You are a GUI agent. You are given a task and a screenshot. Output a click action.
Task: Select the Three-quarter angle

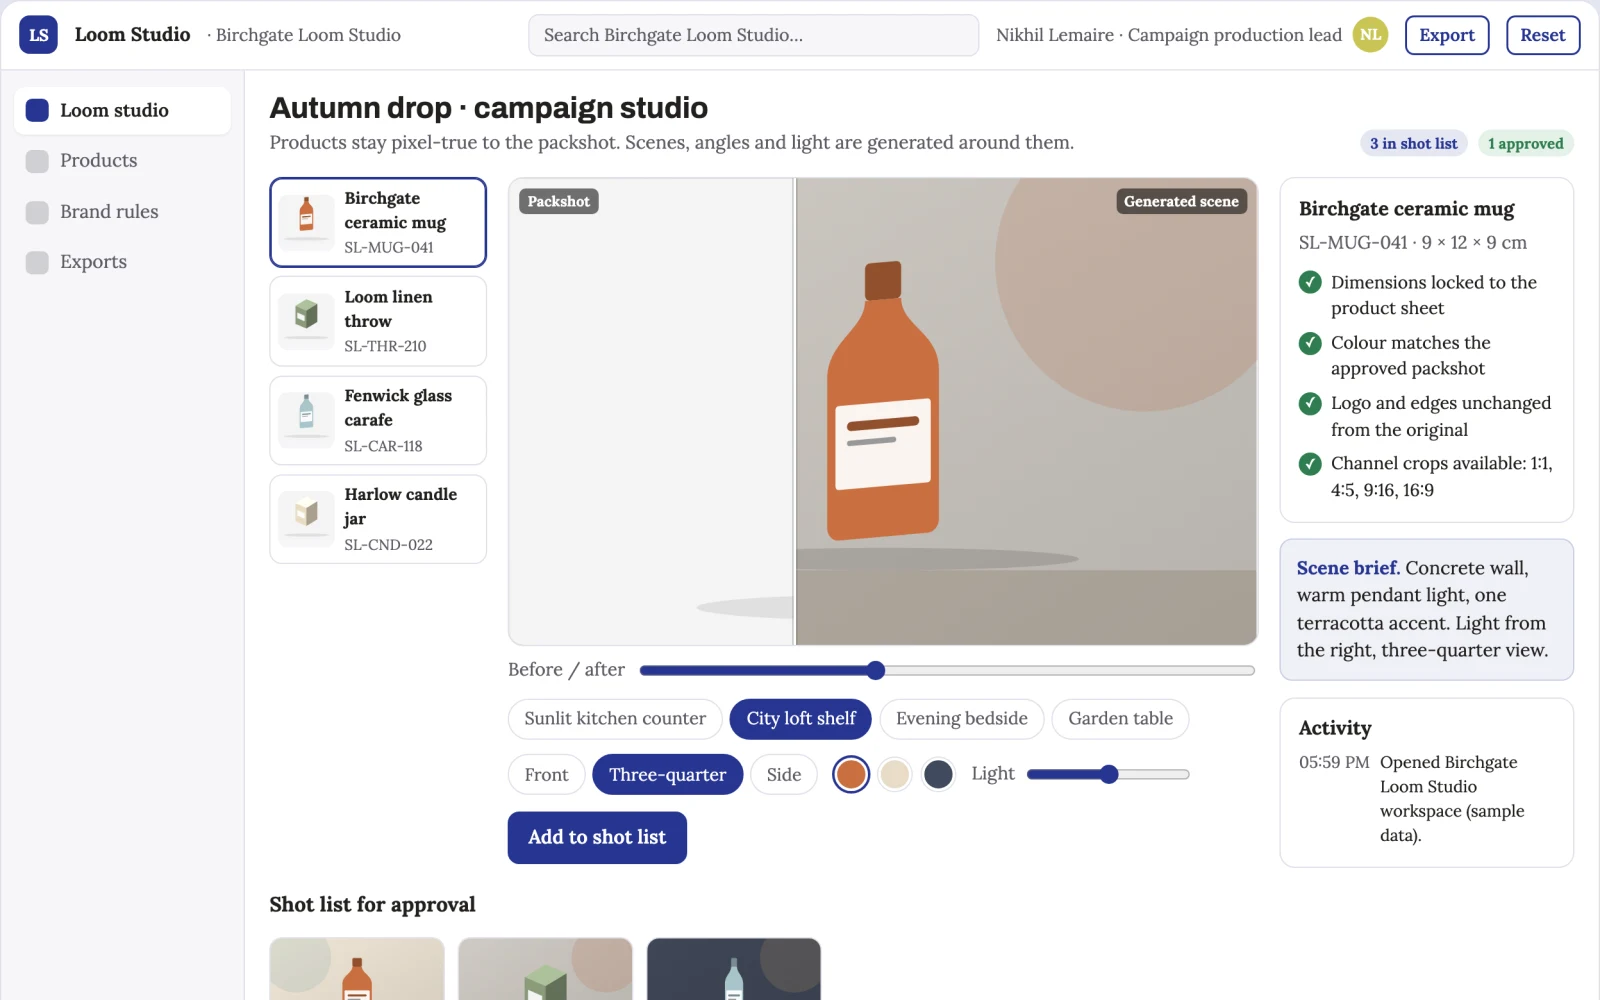pyautogui.click(x=668, y=775)
